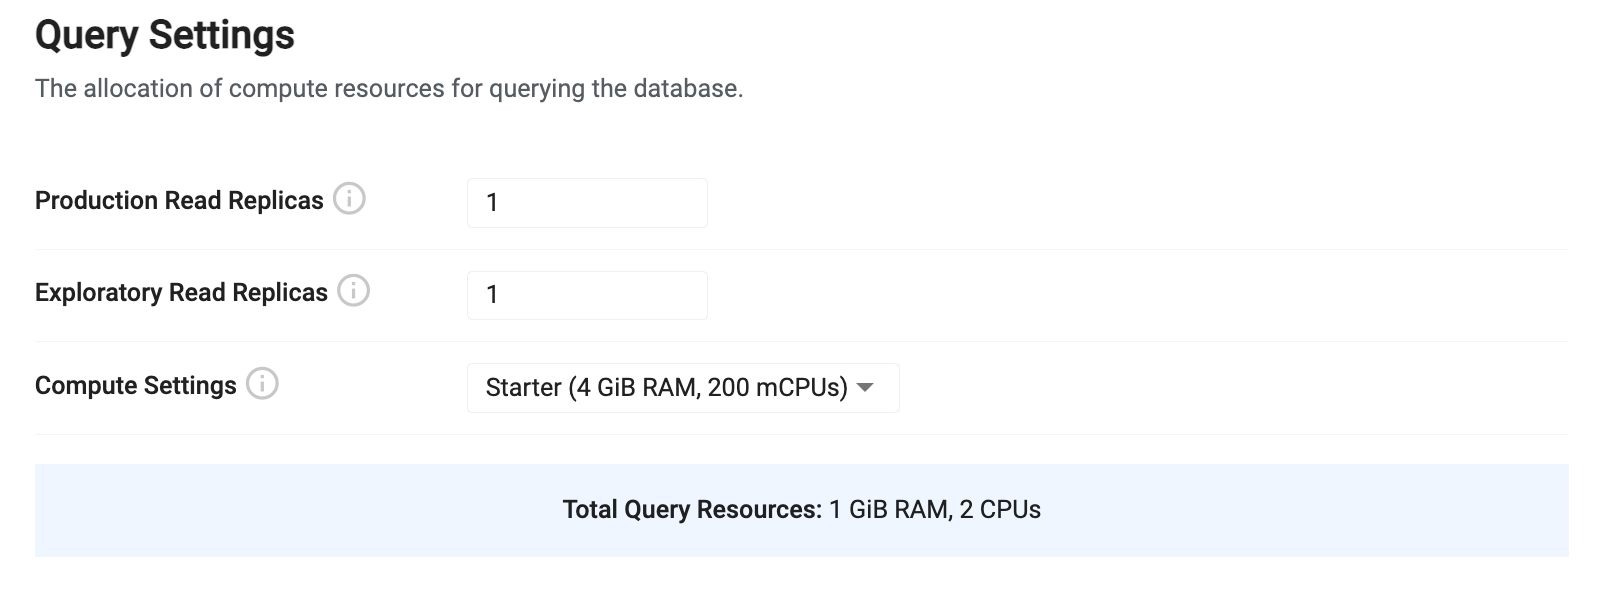
Task: Select "Starter (4 GiB RAM, 200 mCPUs)" text
Action: click(x=666, y=388)
